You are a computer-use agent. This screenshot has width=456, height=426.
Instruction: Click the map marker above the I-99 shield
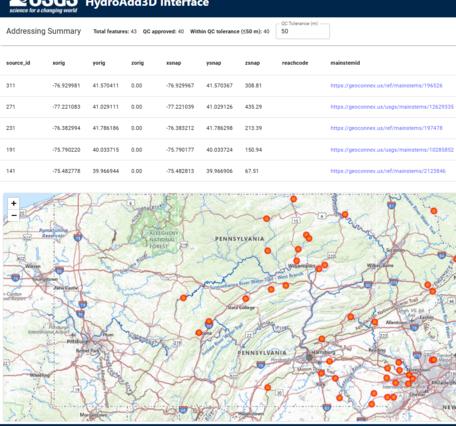[209, 321]
